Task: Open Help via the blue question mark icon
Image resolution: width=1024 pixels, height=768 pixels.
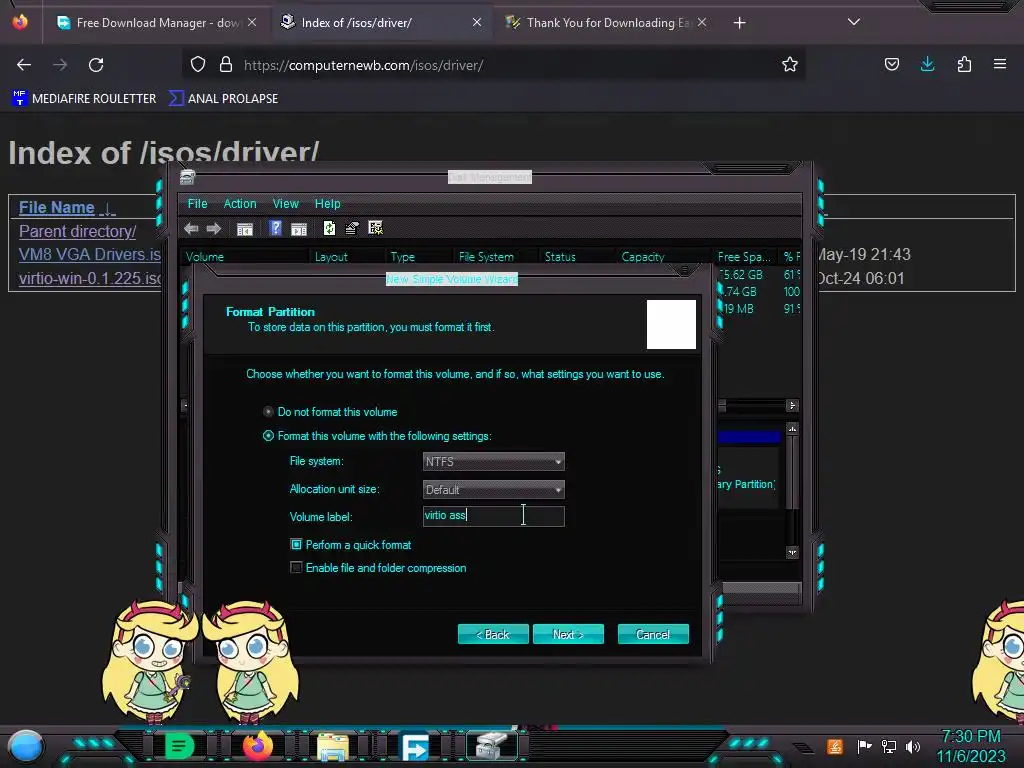Action: point(276,228)
